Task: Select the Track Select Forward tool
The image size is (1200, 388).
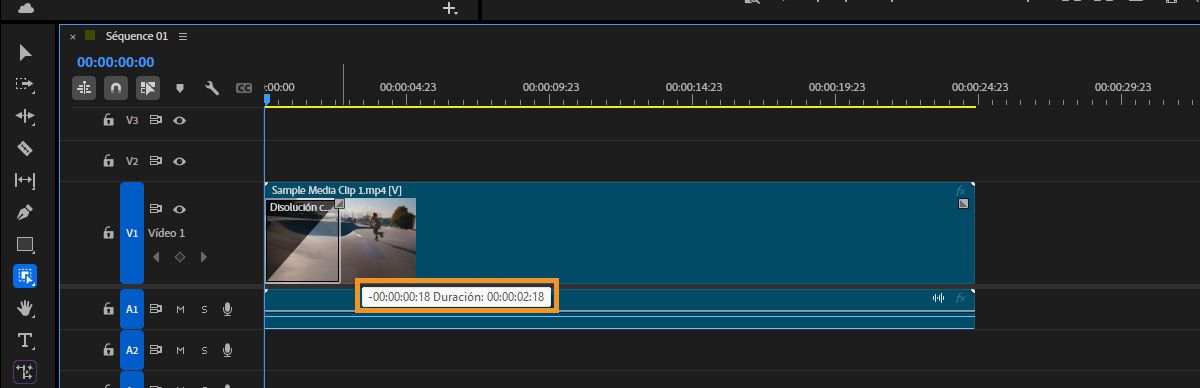Action: [25, 84]
